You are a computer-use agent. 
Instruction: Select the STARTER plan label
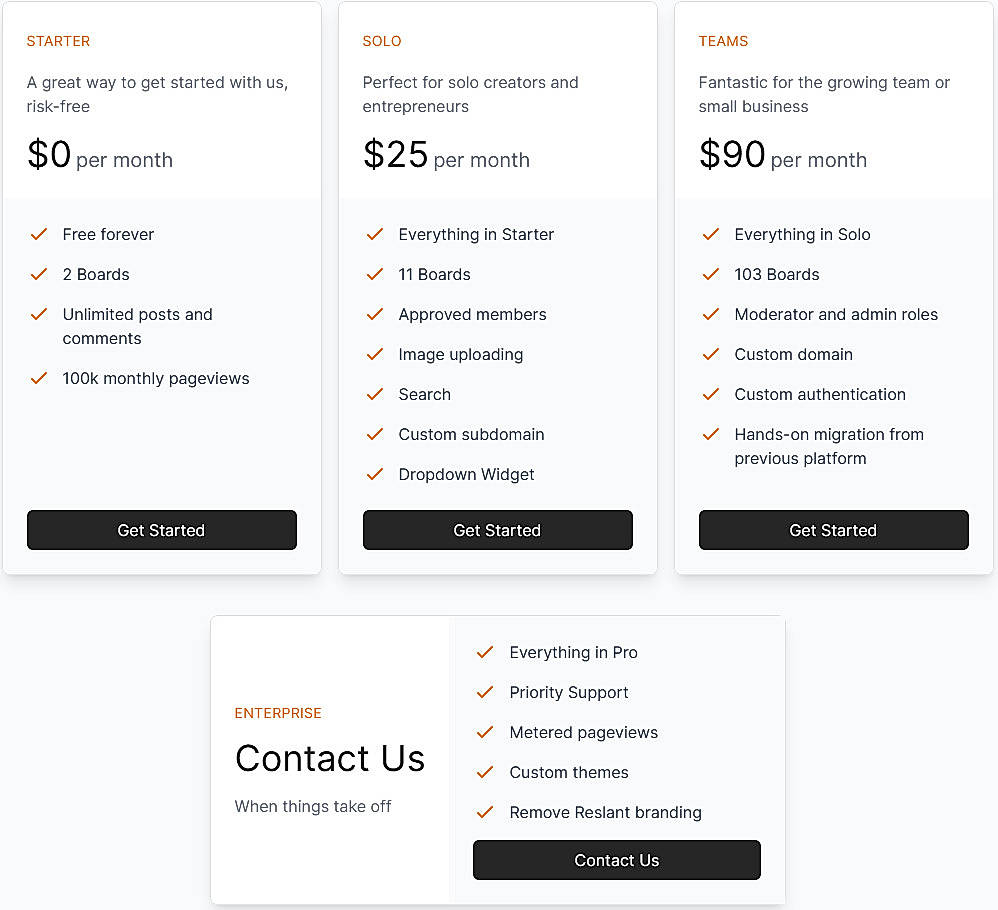[58, 41]
